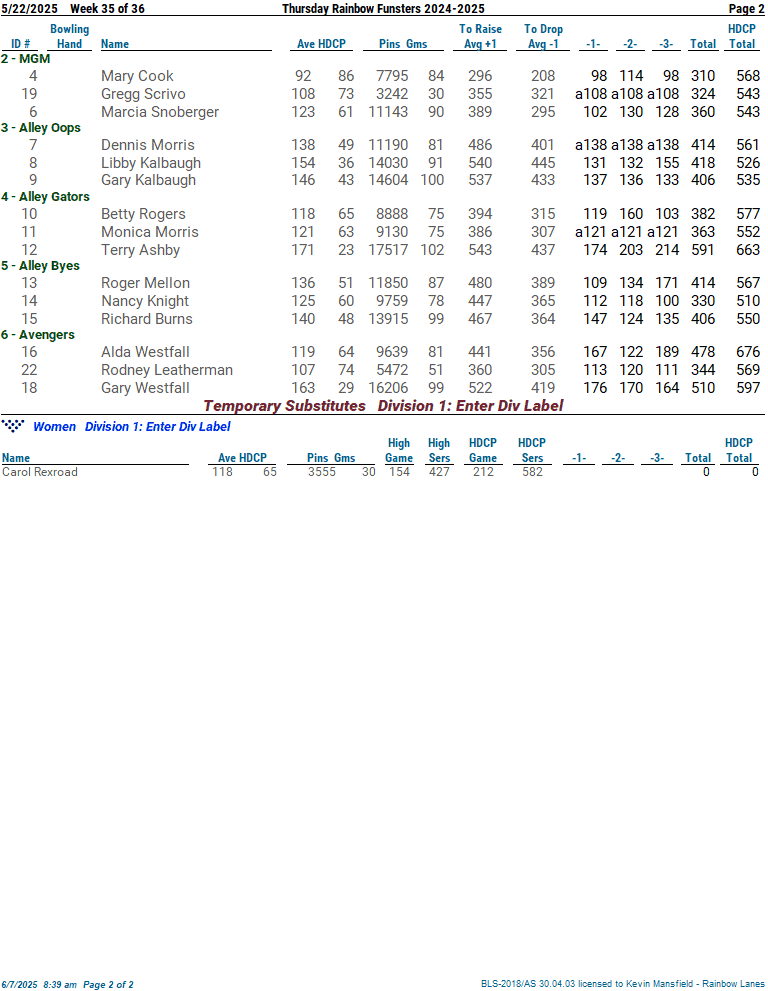Select the name Gary Westfall

[145, 388]
